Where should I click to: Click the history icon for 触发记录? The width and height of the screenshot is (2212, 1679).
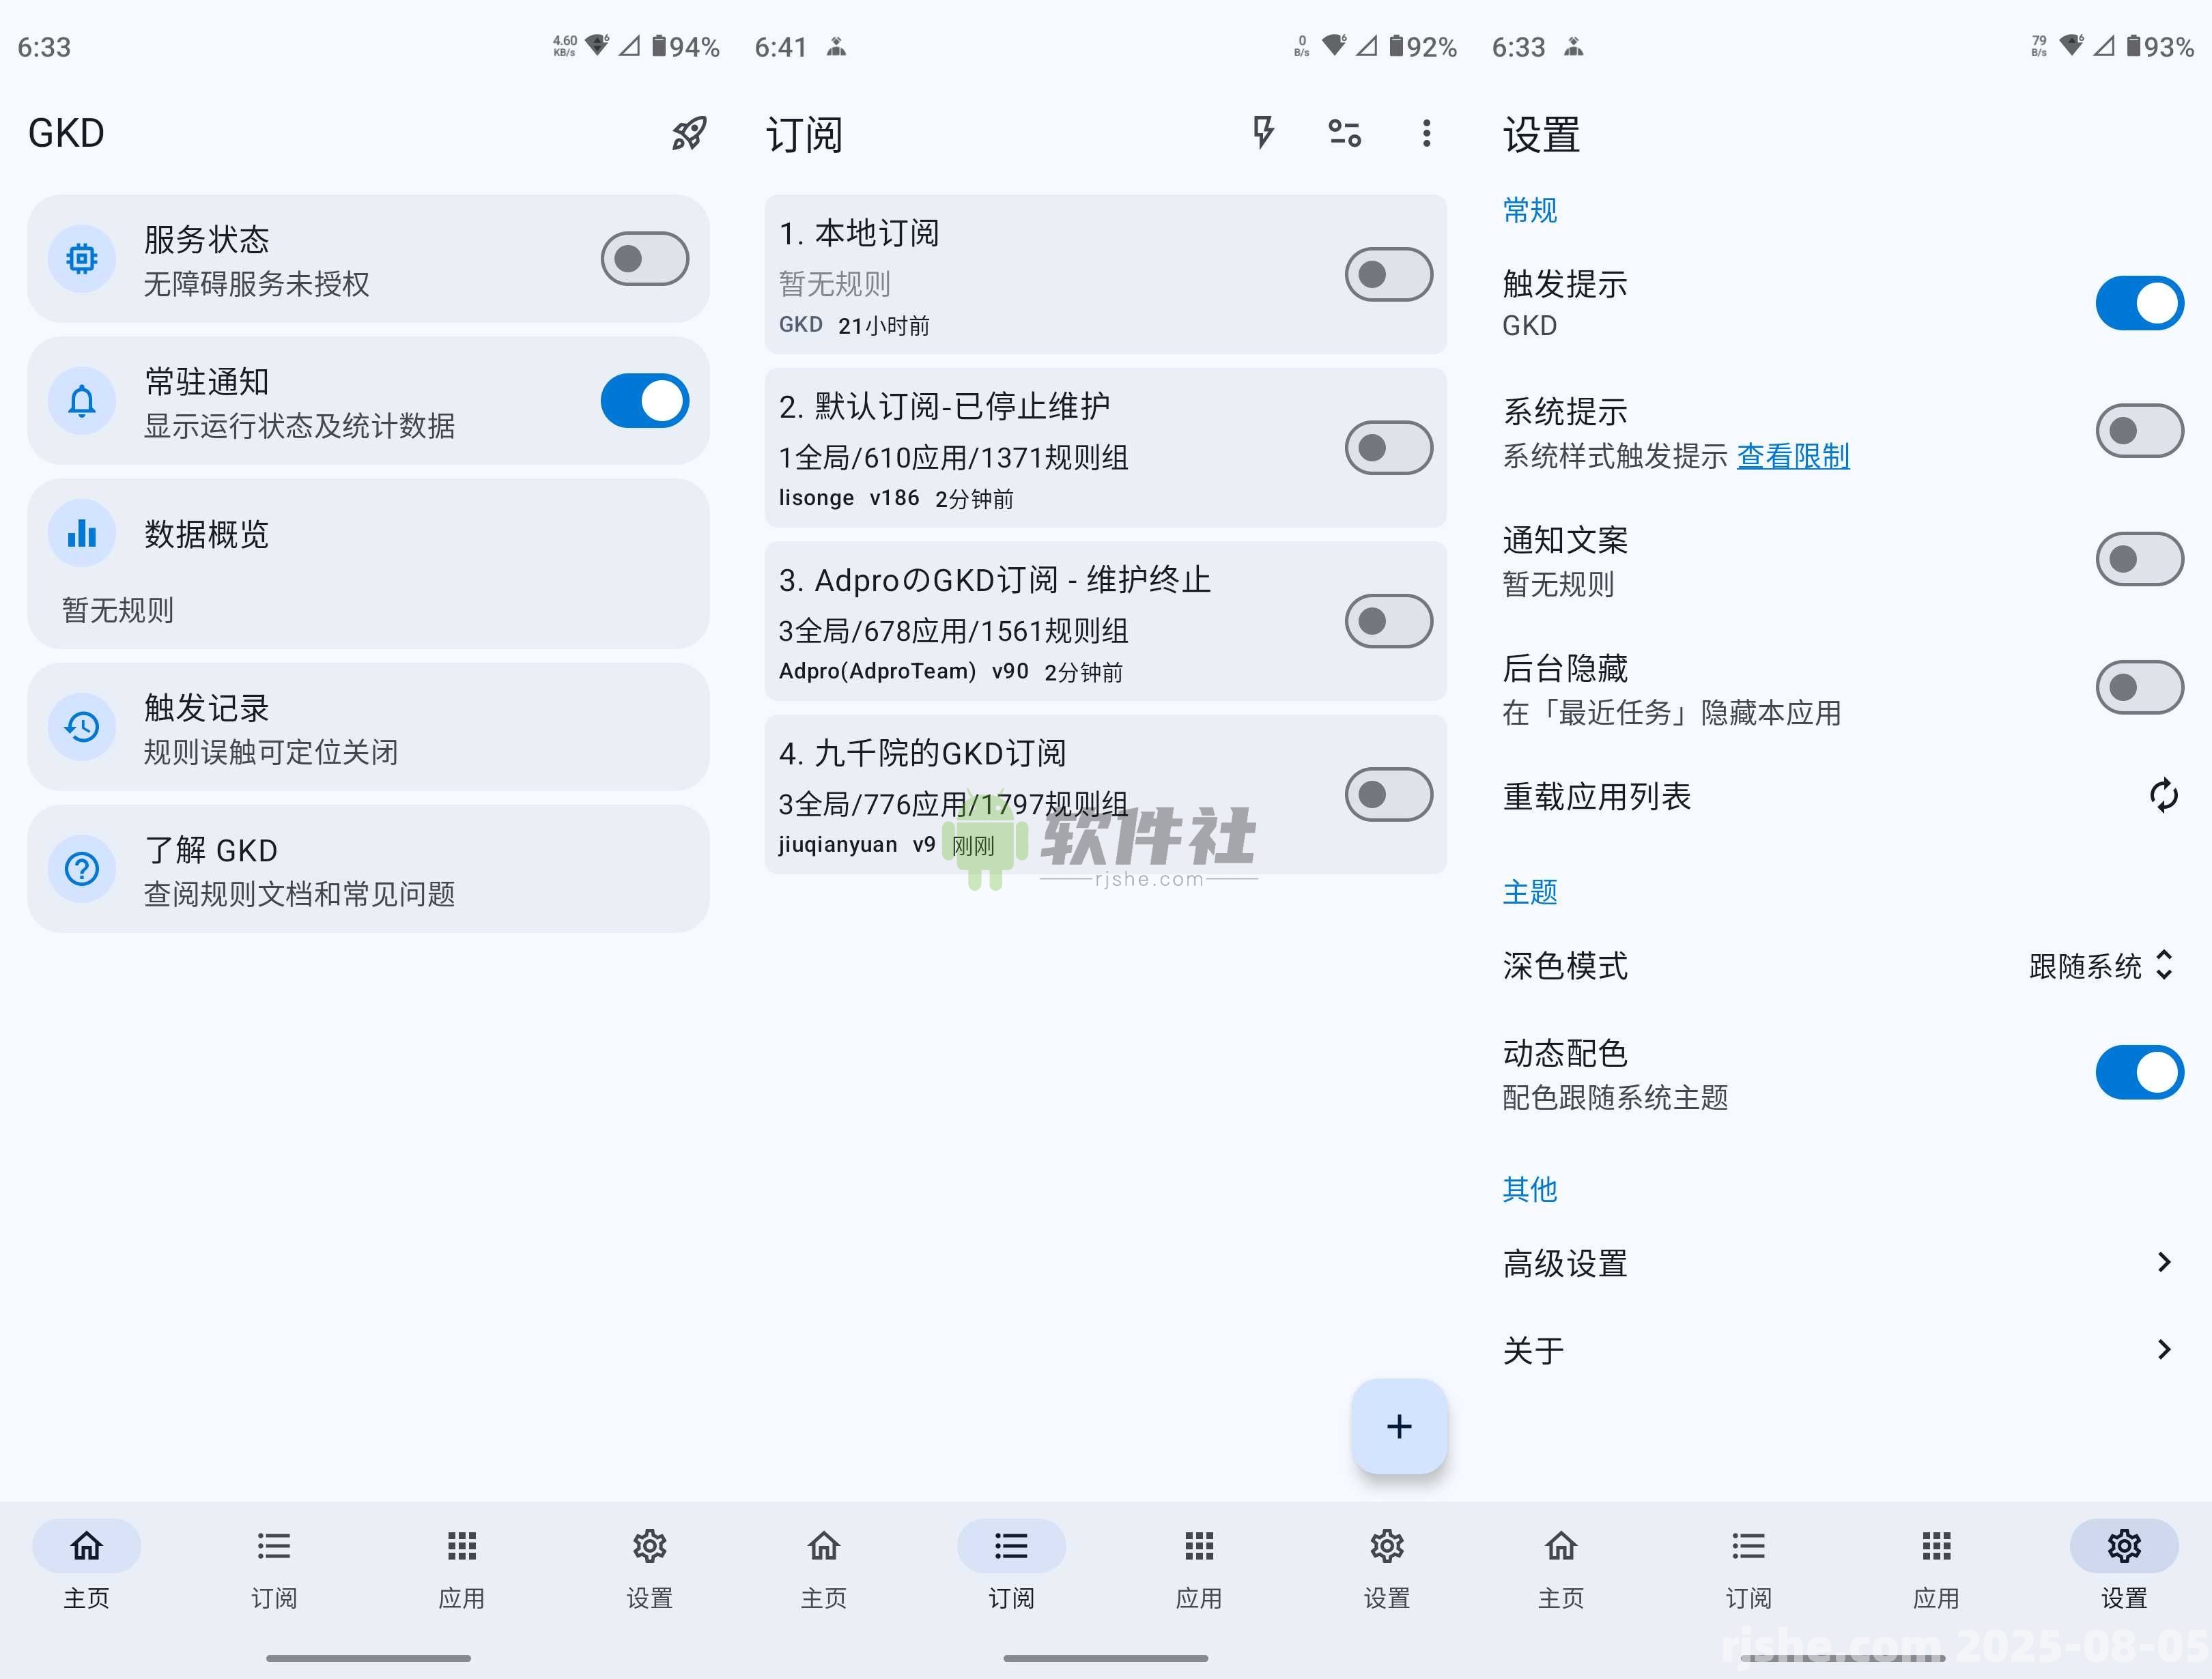click(x=81, y=727)
